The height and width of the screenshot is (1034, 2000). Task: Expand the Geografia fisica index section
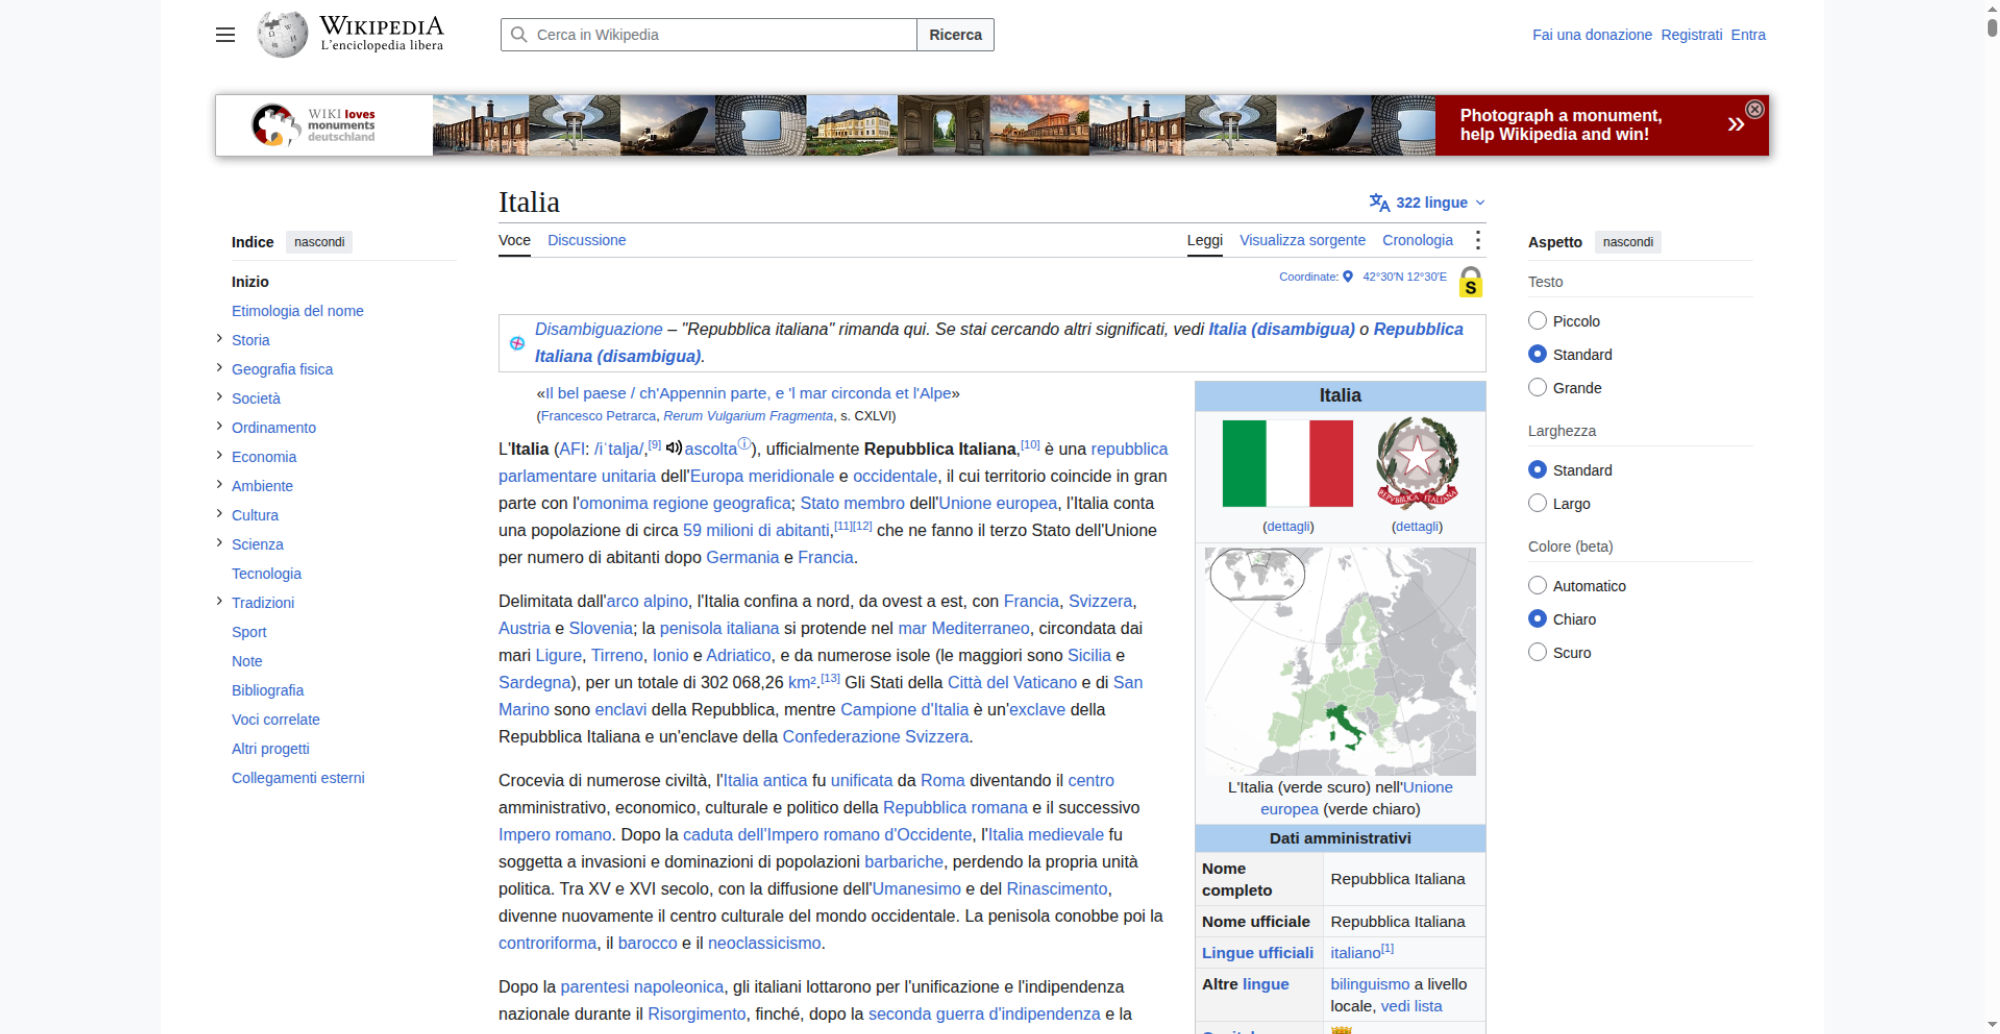[219, 368]
